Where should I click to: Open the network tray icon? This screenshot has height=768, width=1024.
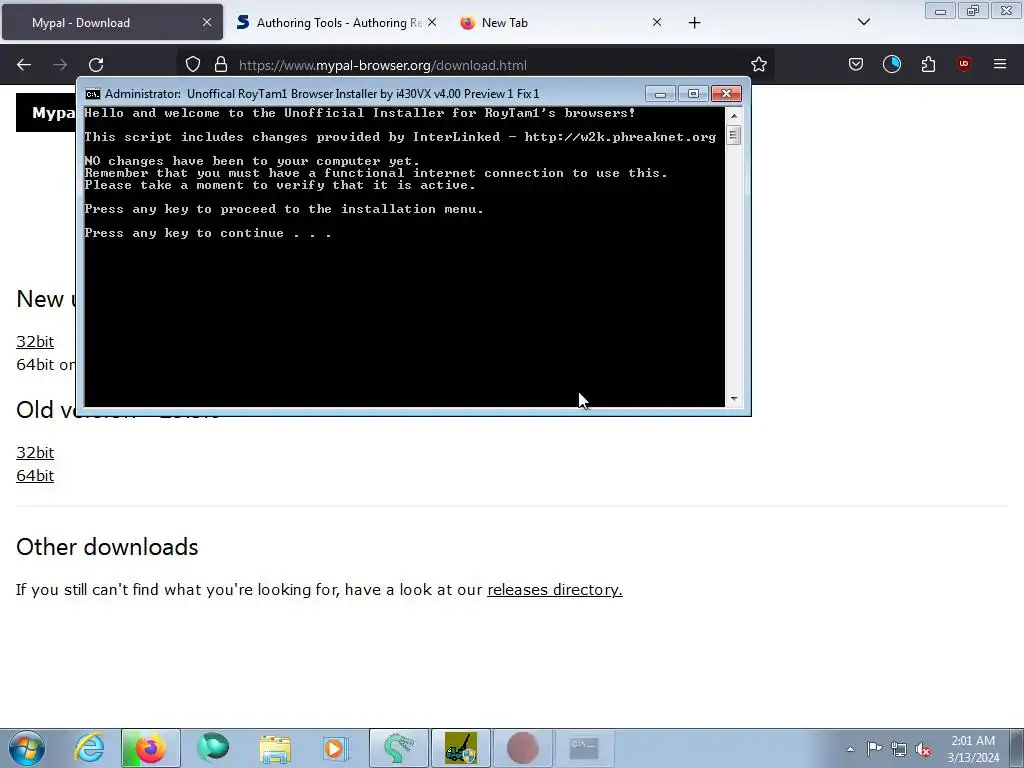coord(899,749)
